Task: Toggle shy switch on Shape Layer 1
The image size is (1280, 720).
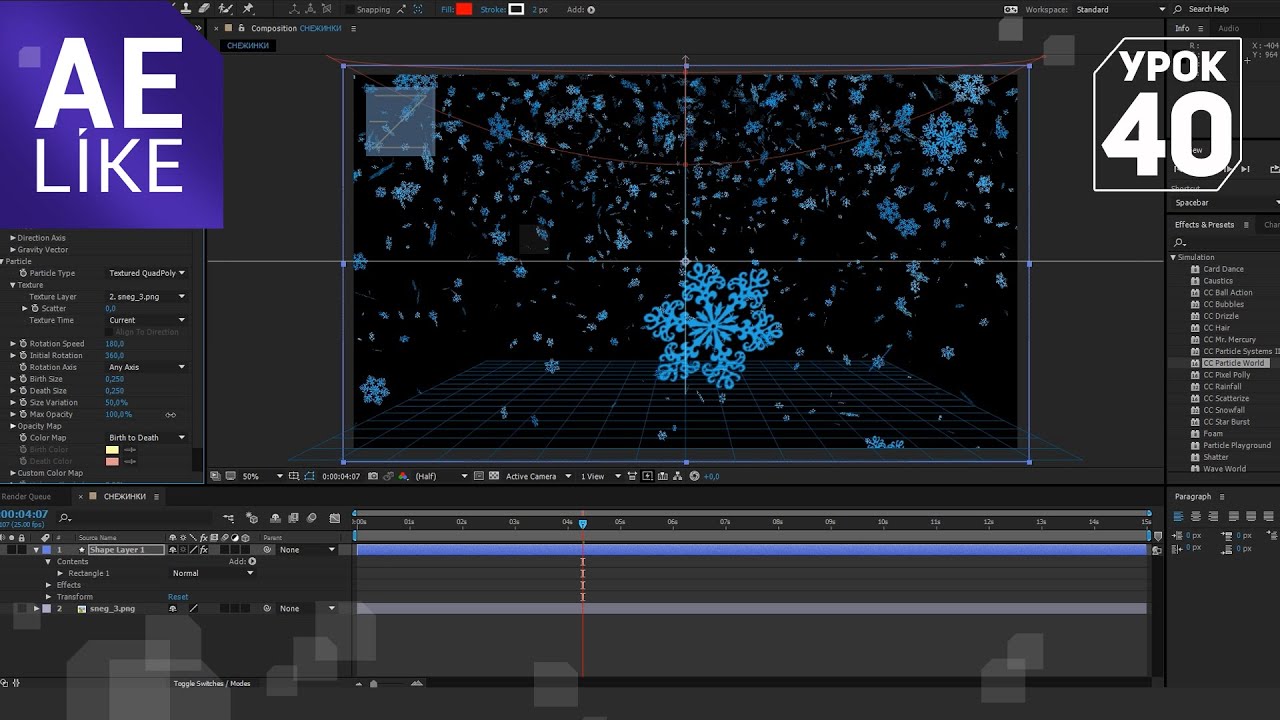Action: click(x=173, y=550)
